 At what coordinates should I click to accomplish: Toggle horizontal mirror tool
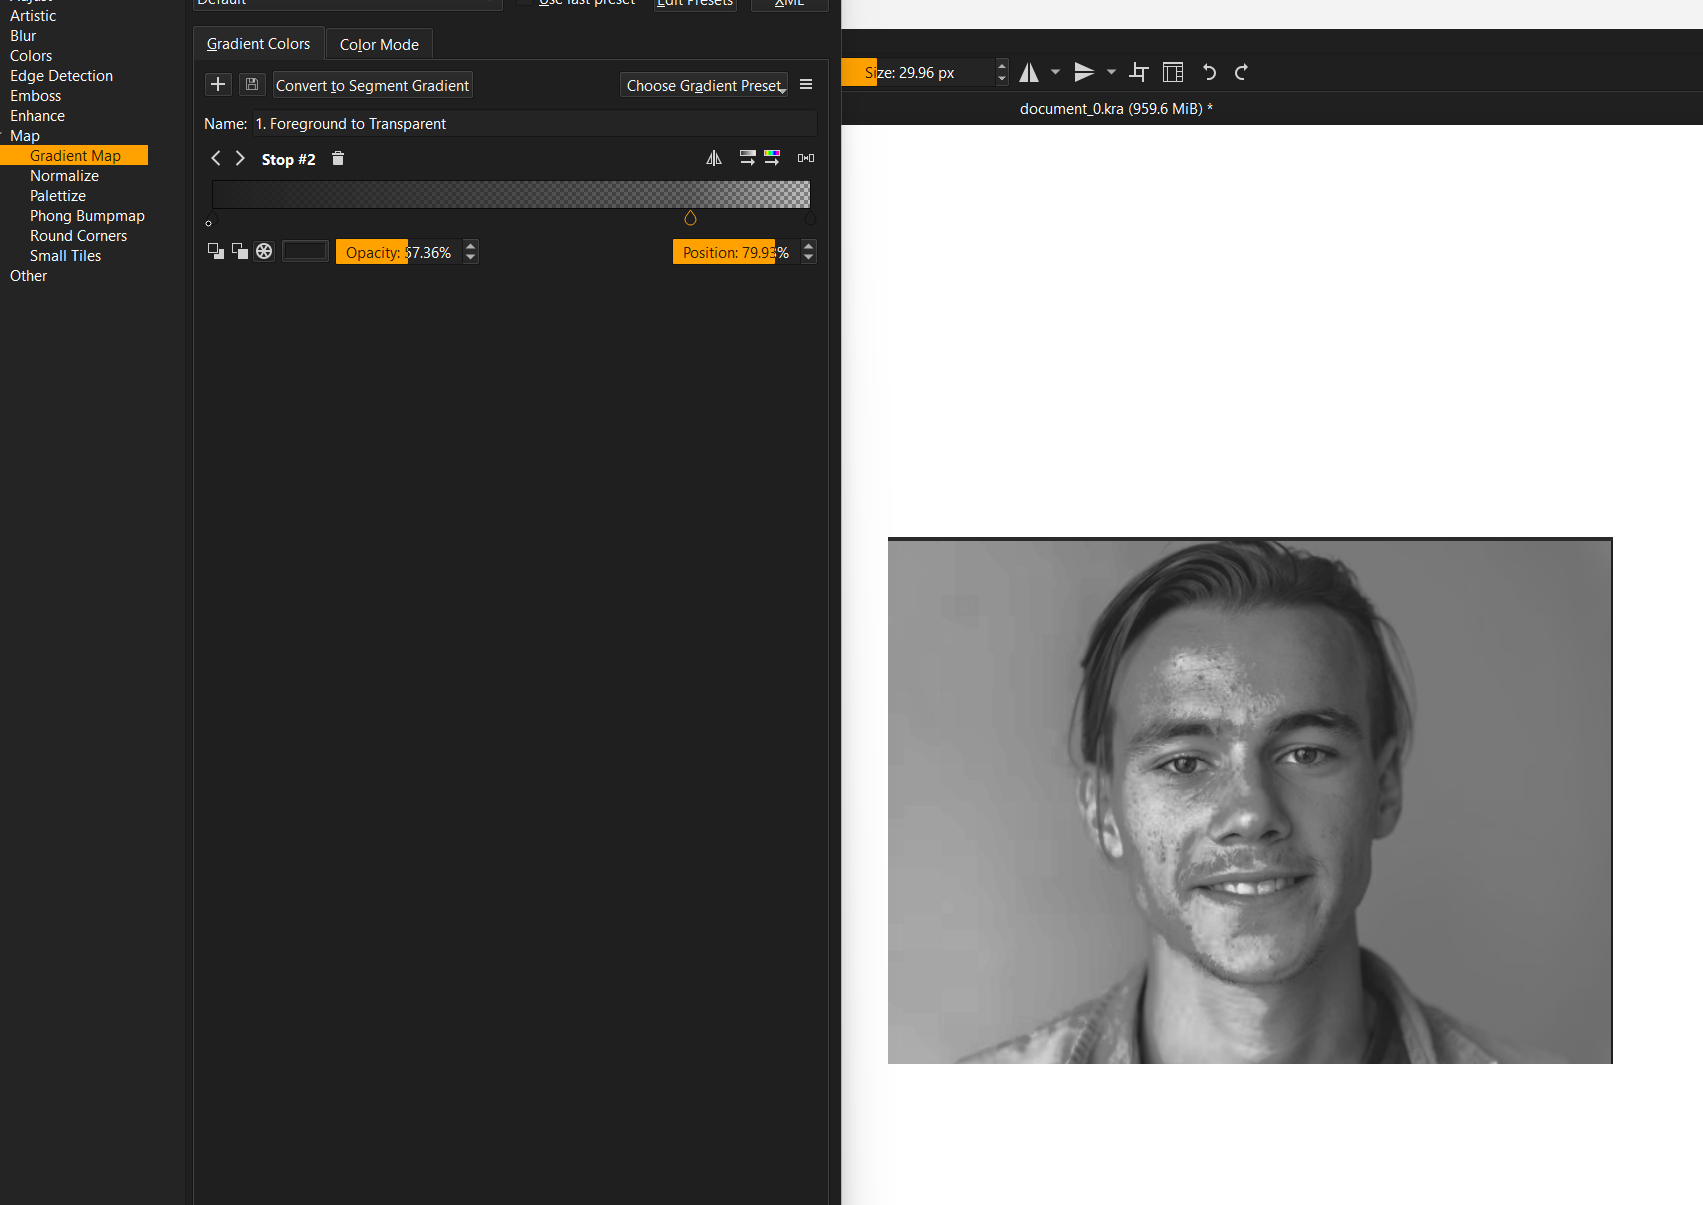click(1029, 72)
